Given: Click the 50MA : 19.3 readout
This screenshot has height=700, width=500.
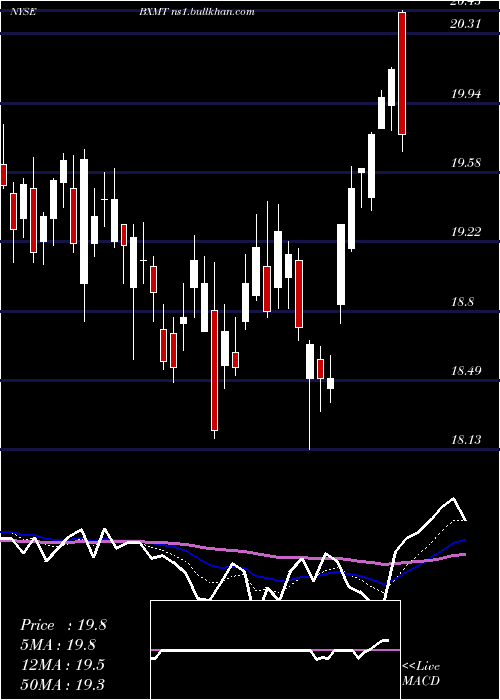Looking at the screenshot, I should click(62, 684).
